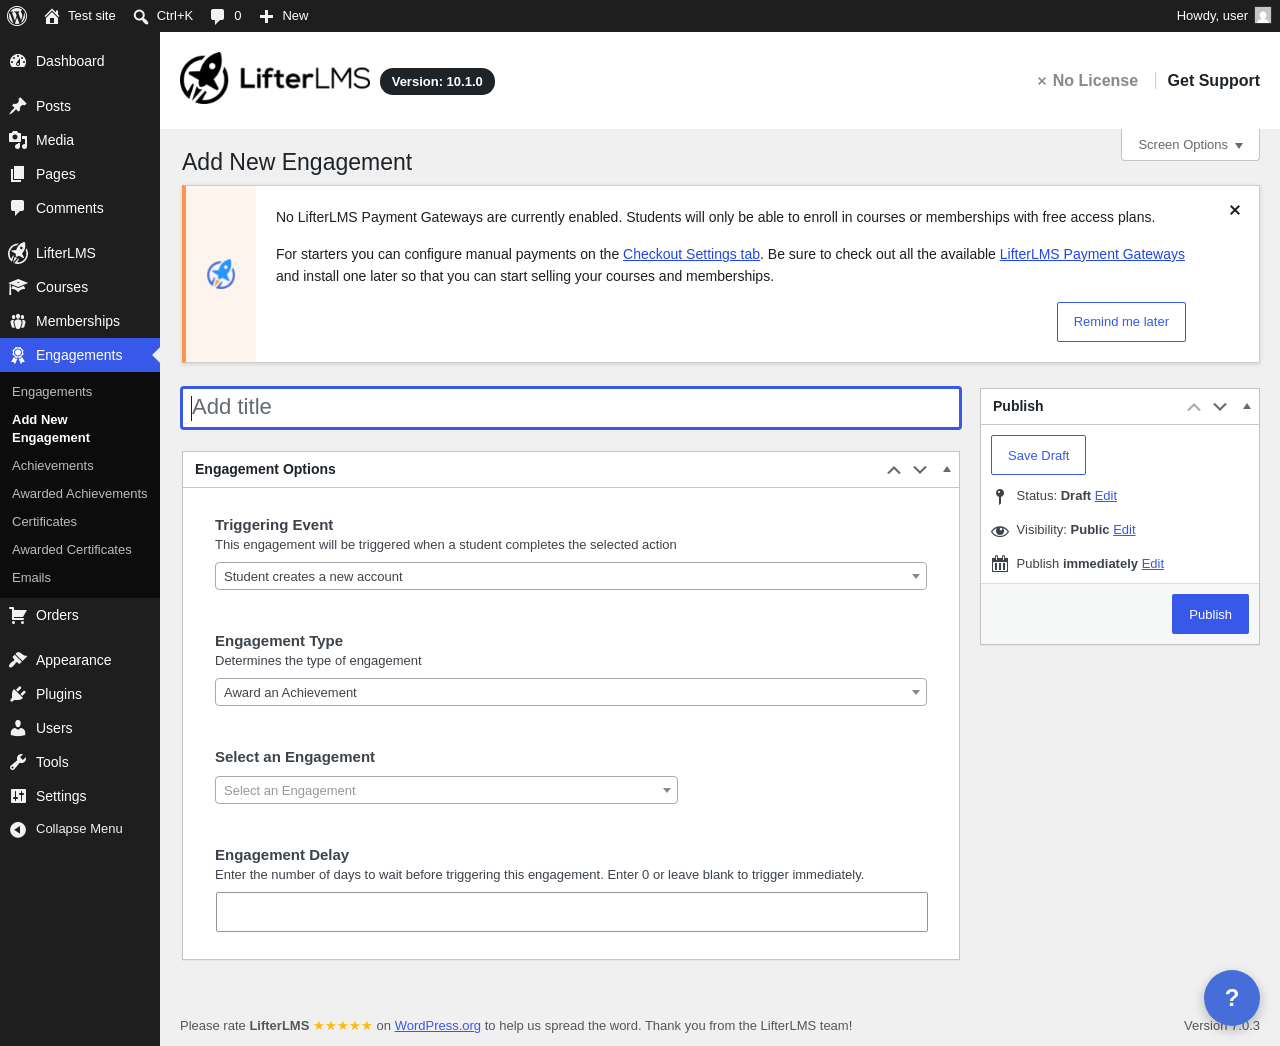Open Awarded Certificates submenu item
Screen dimensions: 1280x1046
72,550
